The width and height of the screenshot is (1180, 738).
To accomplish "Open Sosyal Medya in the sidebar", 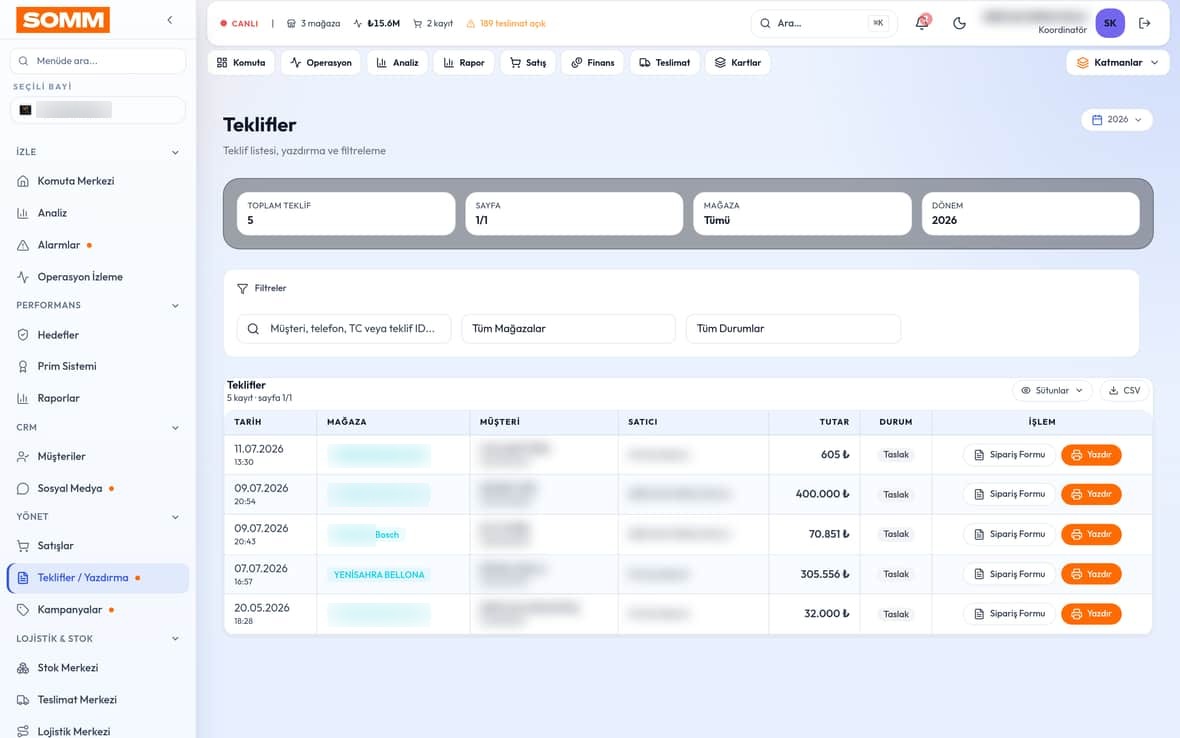I will point(70,488).
